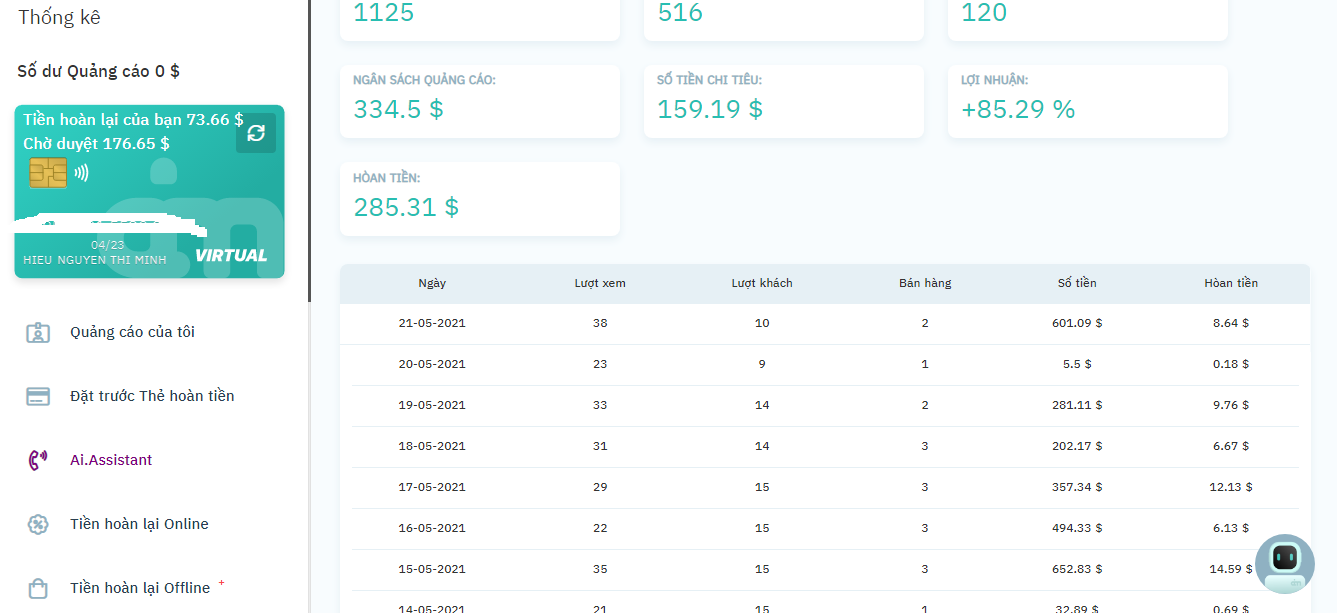Click the Số tiền column header
Image resolution: width=1337 pixels, height=613 pixels.
click(x=1077, y=283)
